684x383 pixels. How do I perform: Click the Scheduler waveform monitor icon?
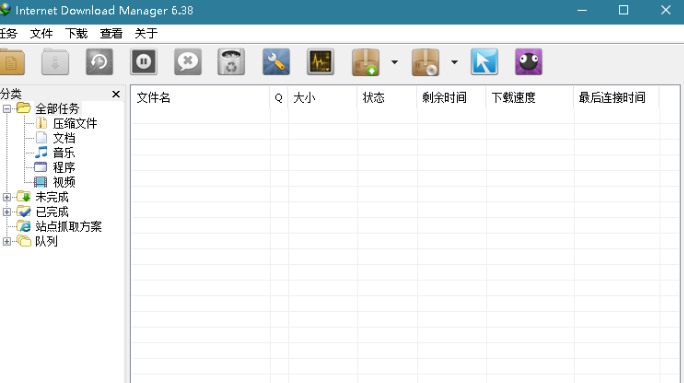(320, 62)
